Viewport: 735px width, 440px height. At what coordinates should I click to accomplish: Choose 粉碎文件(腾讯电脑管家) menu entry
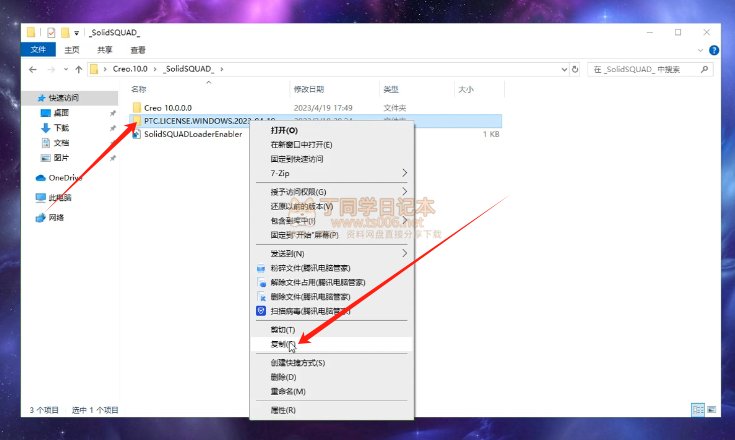pos(332,268)
